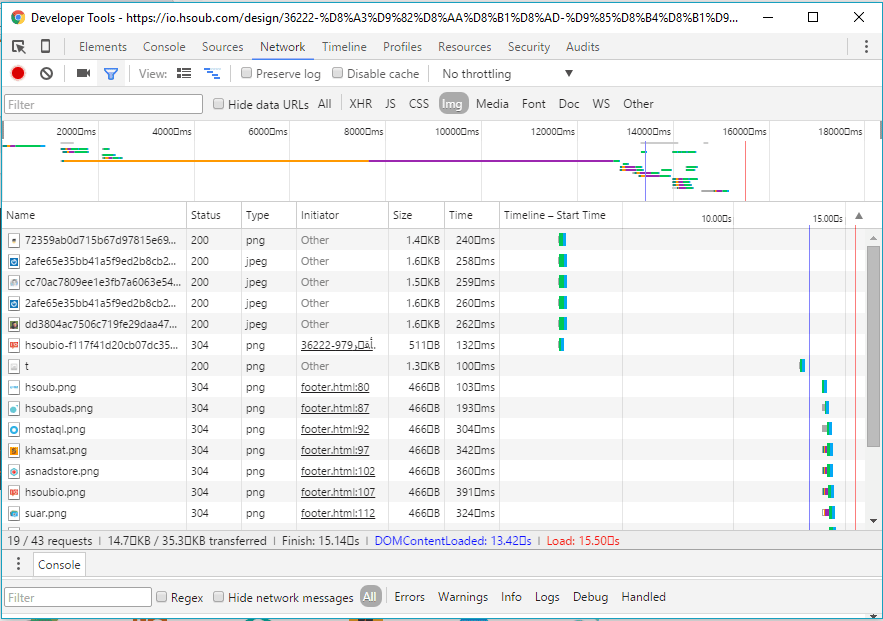Open the DevTools three-dot customize menu
The image size is (883, 621).
click(x=866, y=47)
